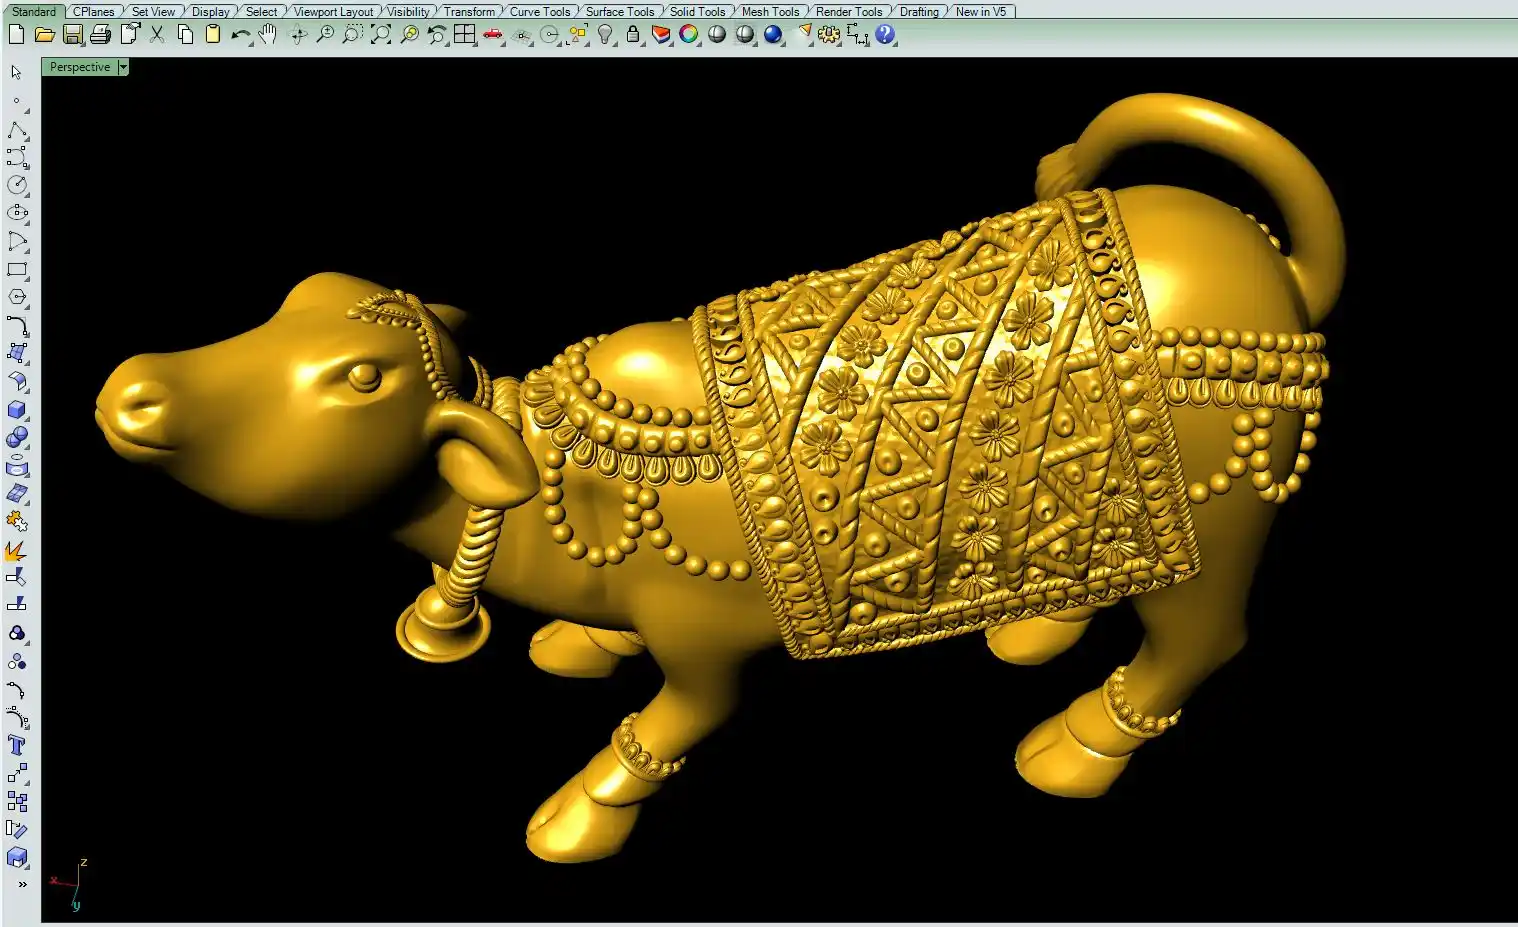Open the color wheel material icon
Image resolution: width=1518 pixels, height=927 pixels.
coord(689,35)
